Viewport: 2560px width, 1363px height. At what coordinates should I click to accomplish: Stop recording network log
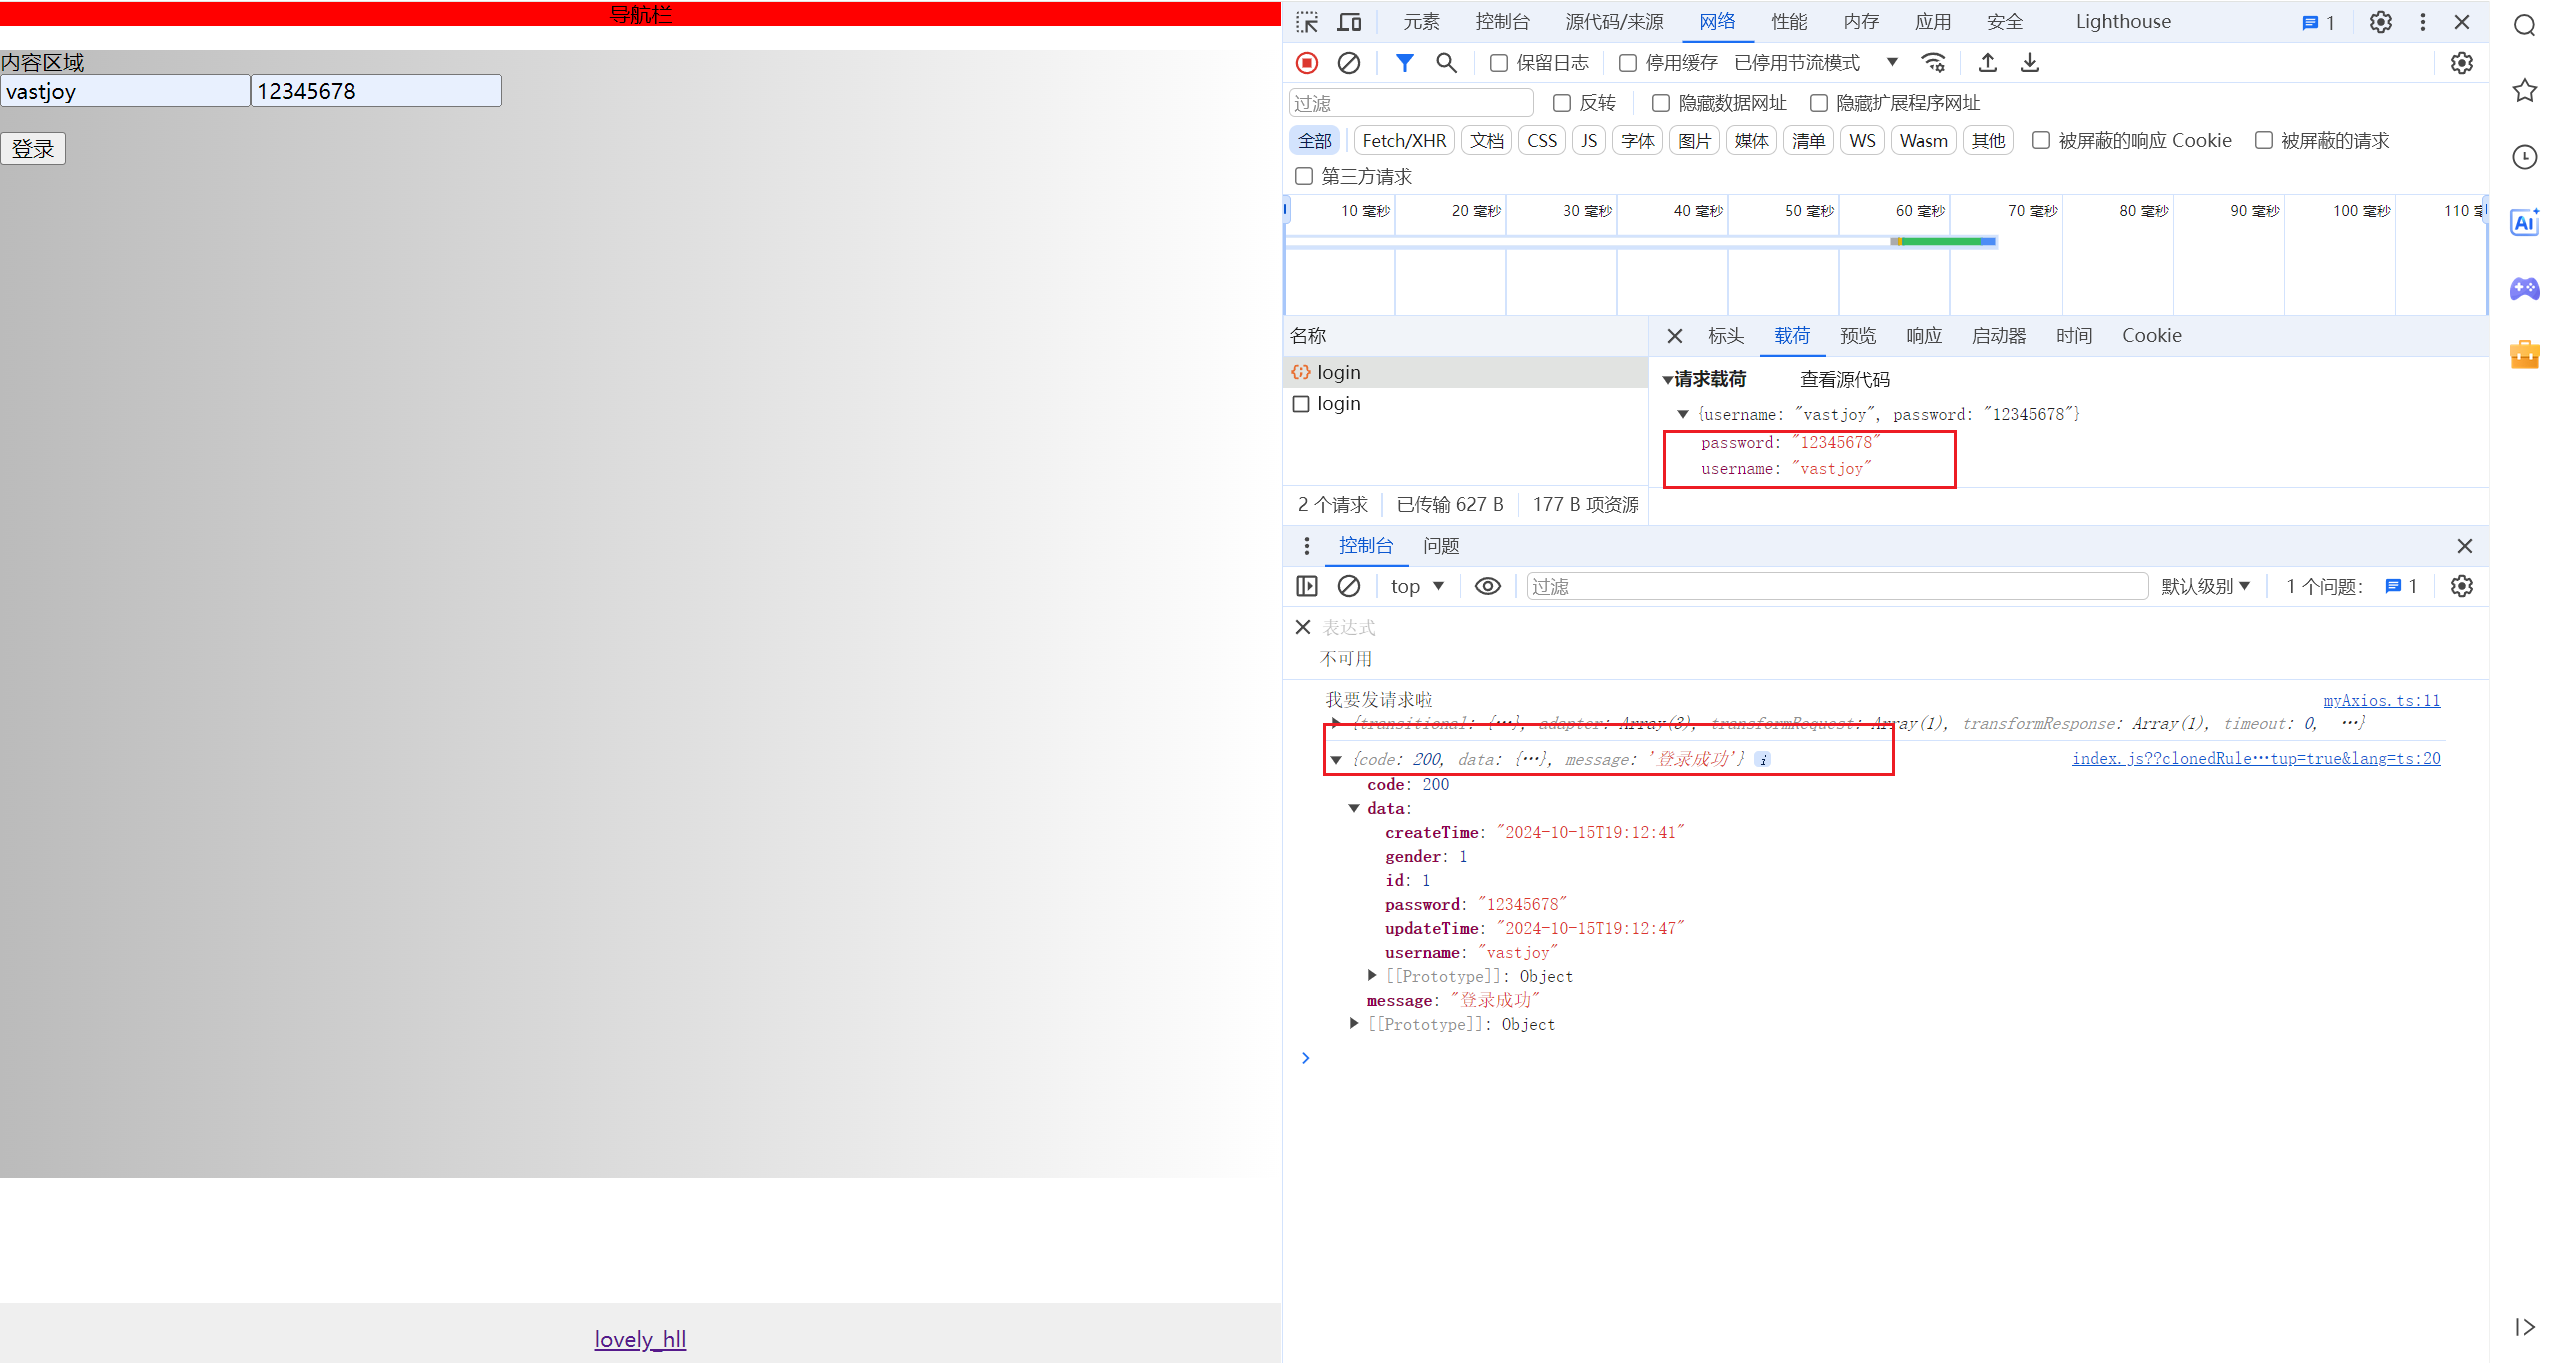point(1307,63)
